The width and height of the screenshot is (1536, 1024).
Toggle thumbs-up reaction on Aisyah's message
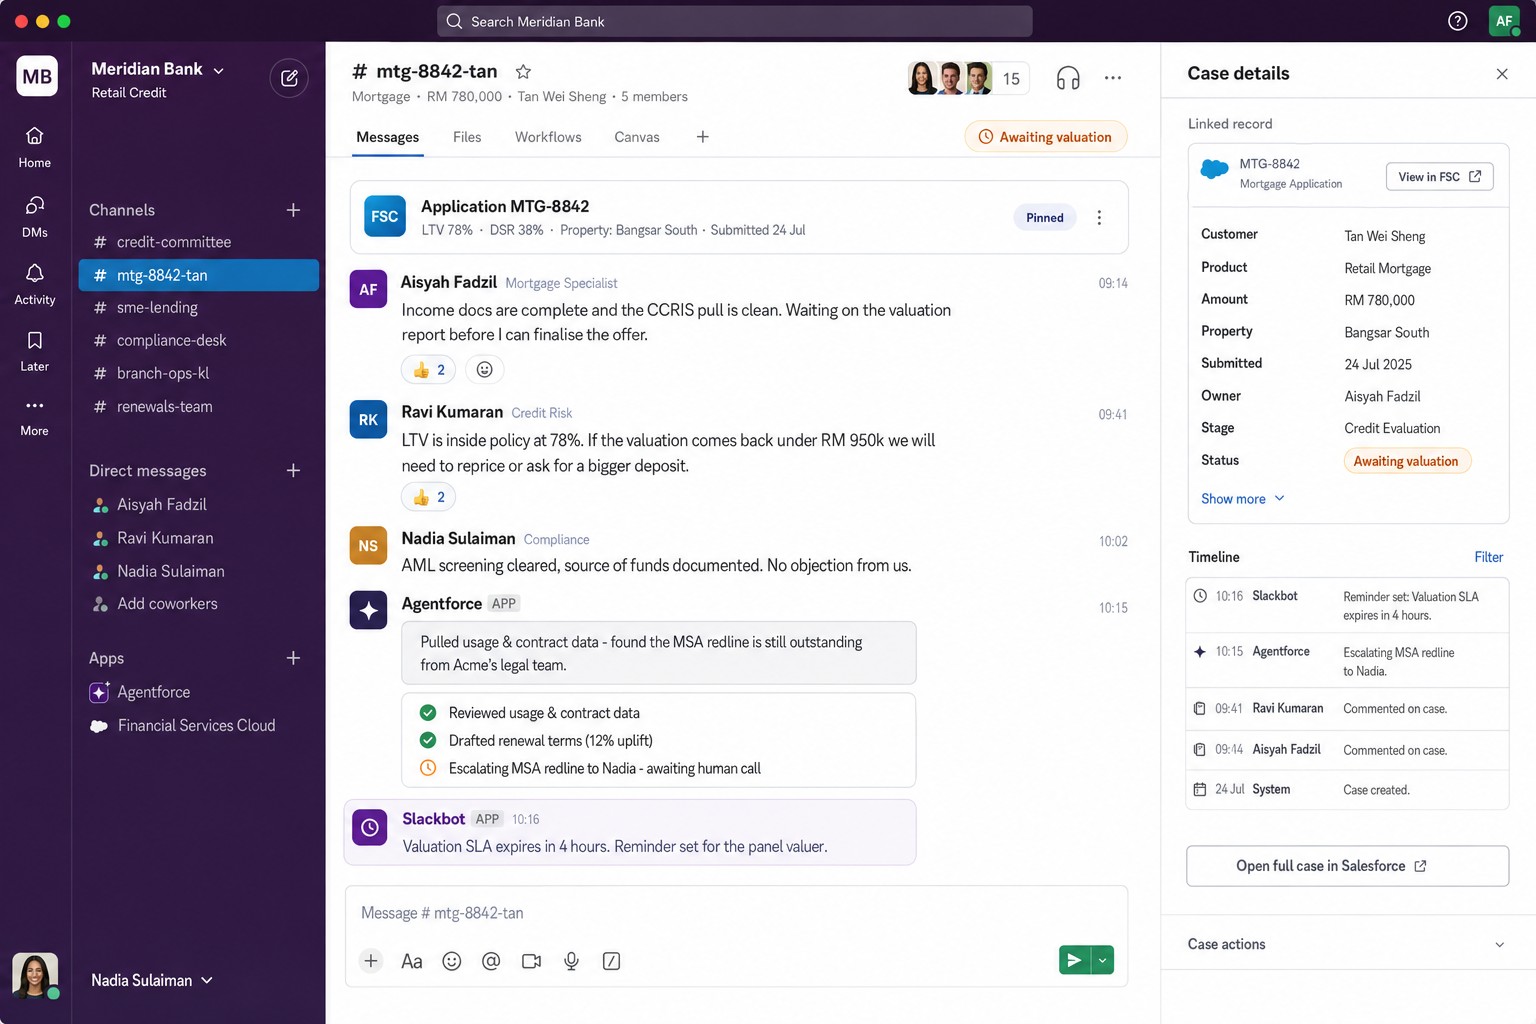(429, 370)
